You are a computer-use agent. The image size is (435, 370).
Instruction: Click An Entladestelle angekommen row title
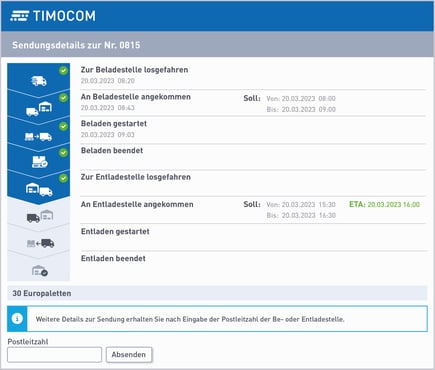pos(137,204)
